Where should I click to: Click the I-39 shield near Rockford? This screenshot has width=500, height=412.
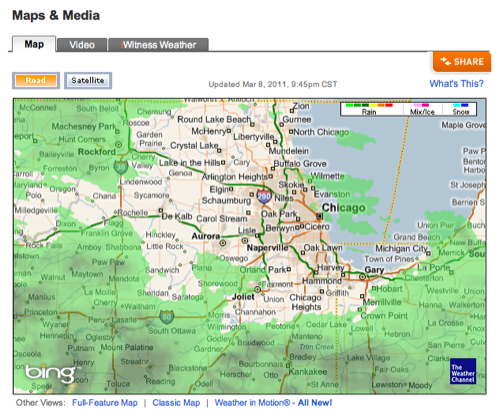click(121, 168)
